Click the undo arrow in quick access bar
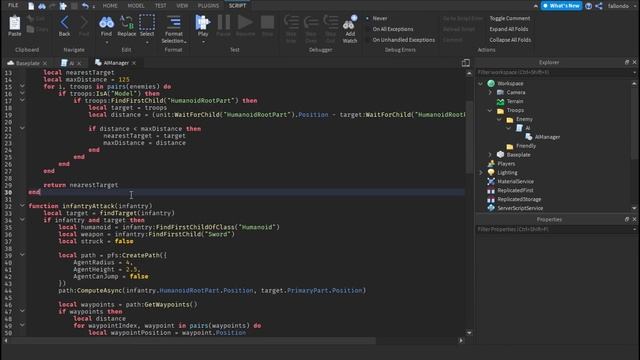This screenshot has width=640, height=360. pos(85,6)
